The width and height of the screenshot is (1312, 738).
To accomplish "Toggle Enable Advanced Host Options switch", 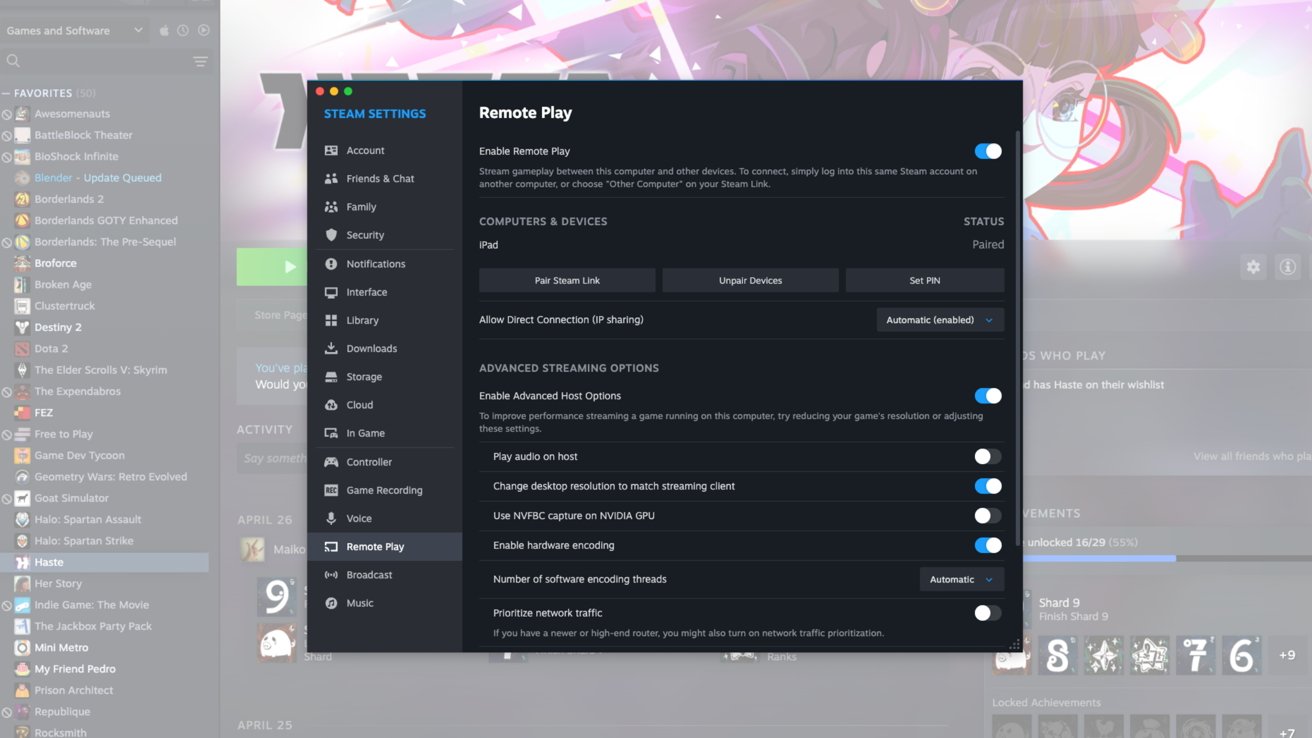I will [x=988, y=396].
